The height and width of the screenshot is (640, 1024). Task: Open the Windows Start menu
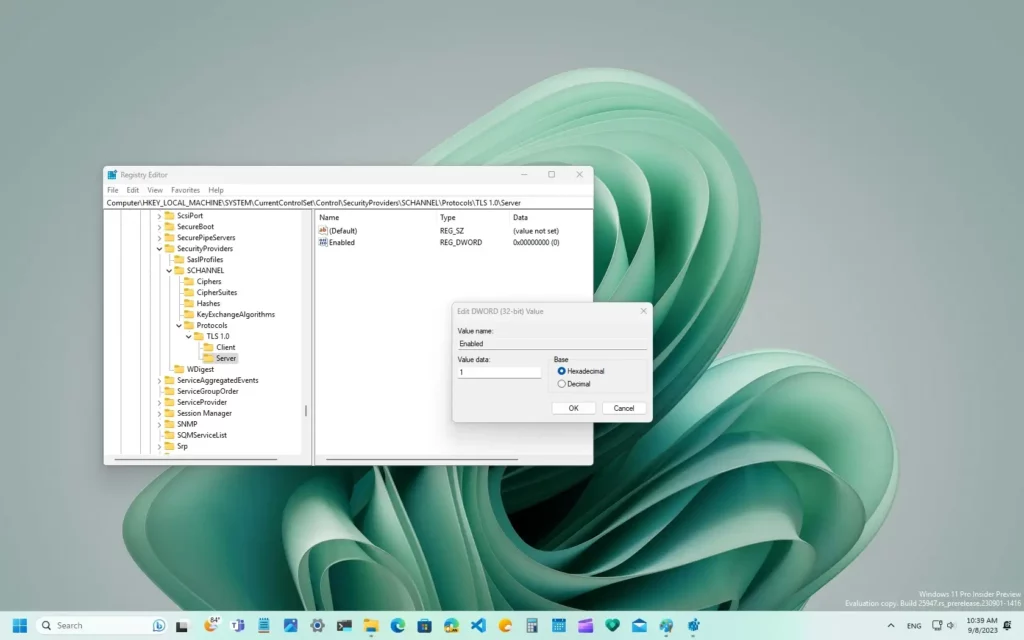(x=20, y=626)
